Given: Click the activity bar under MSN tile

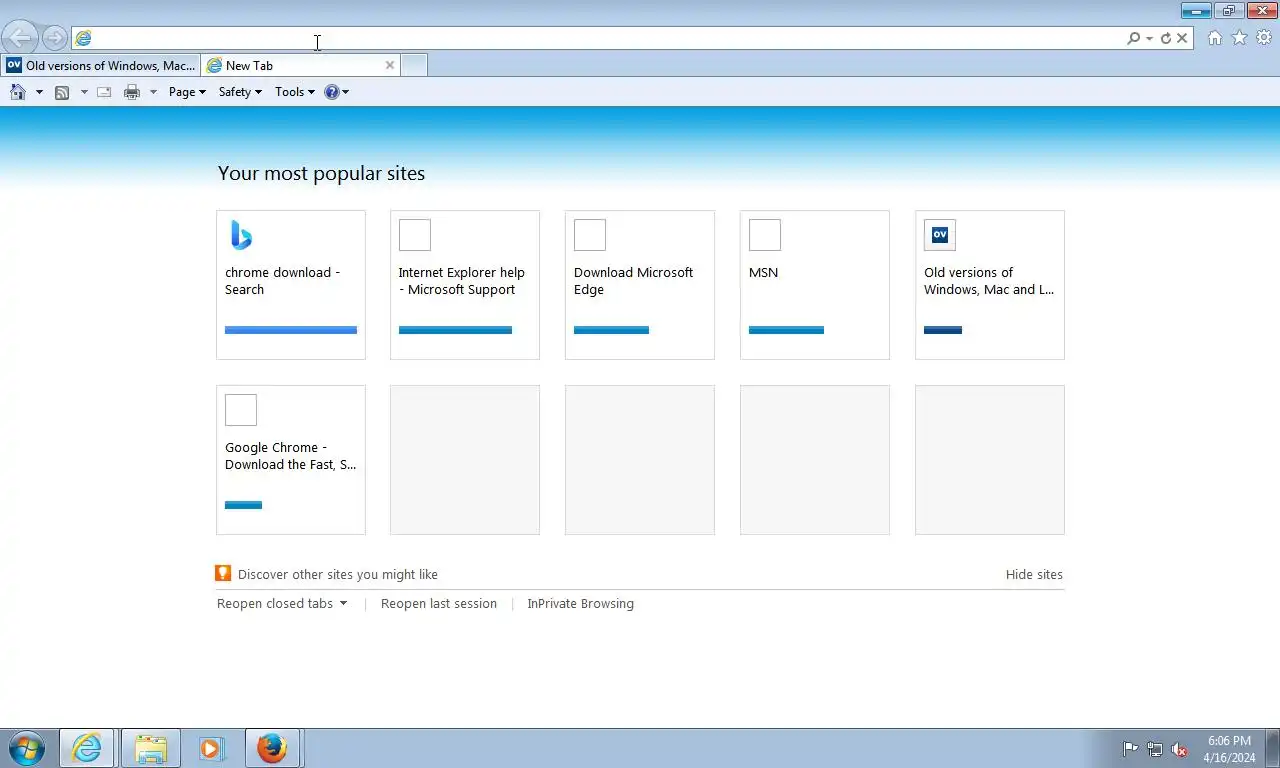Looking at the screenshot, I should [786, 330].
